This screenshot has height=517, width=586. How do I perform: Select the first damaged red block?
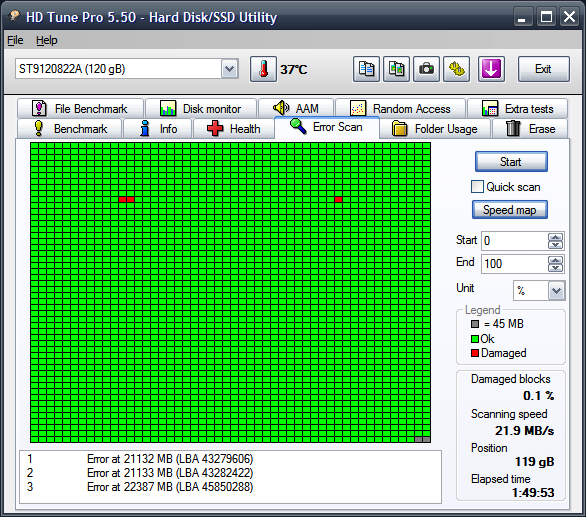tap(122, 199)
